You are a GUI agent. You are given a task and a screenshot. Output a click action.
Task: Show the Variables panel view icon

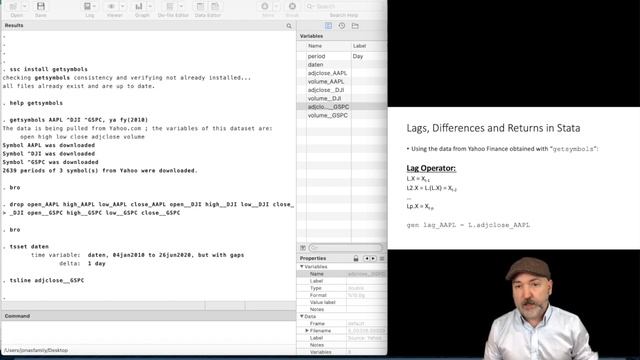328,26
